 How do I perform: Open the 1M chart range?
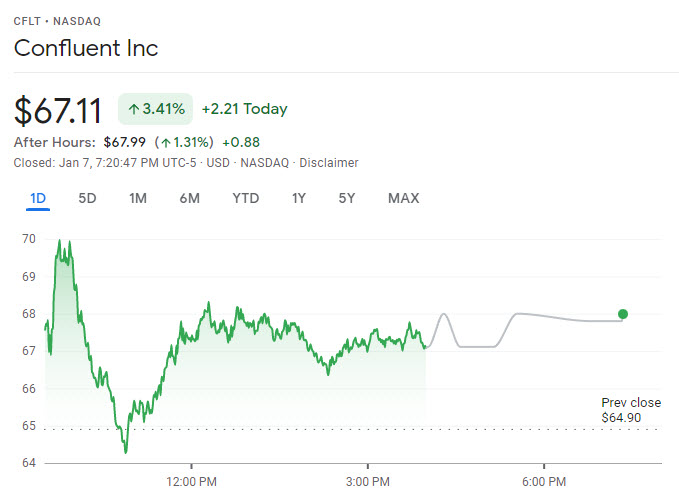click(138, 198)
